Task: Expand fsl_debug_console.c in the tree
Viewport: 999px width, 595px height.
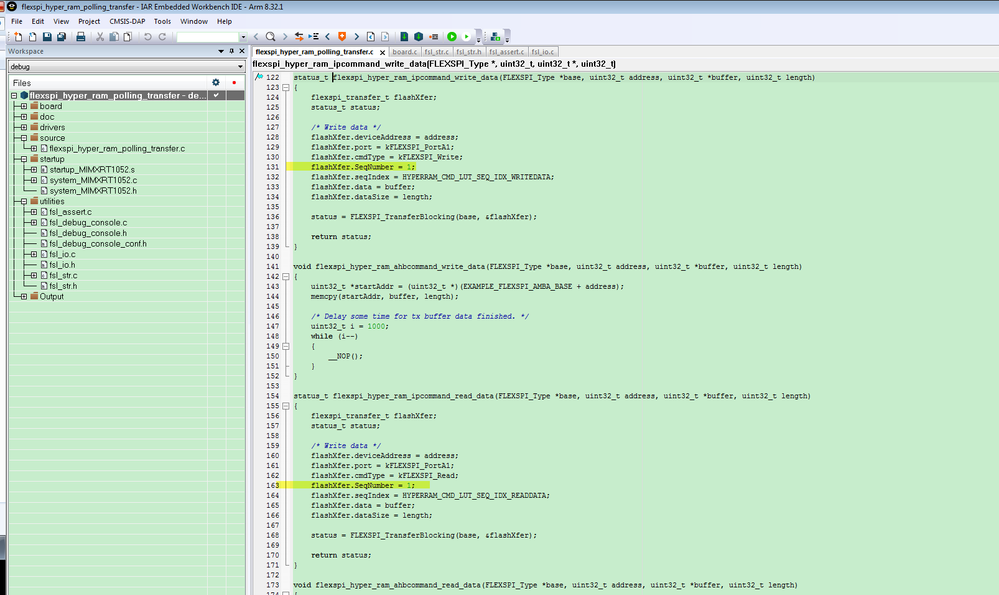Action: point(34,222)
